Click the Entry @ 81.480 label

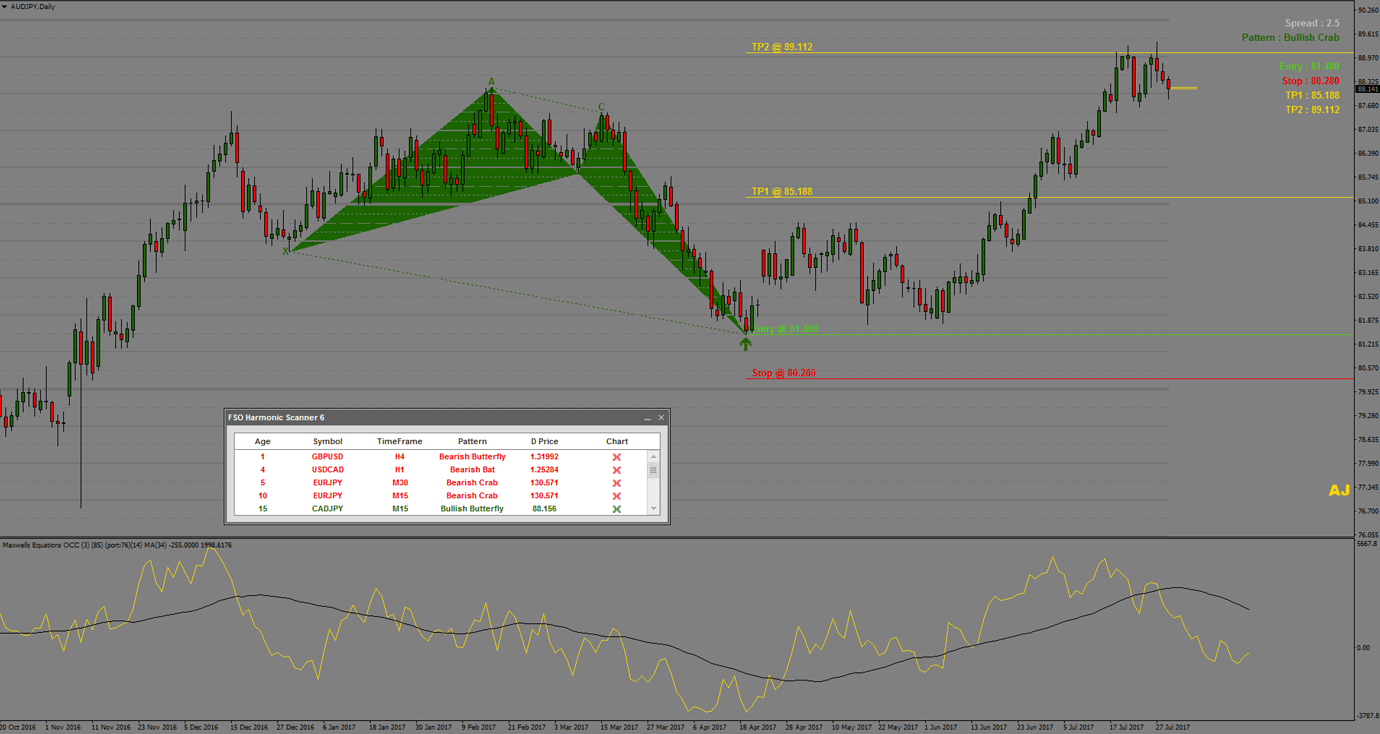pos(787,328)
